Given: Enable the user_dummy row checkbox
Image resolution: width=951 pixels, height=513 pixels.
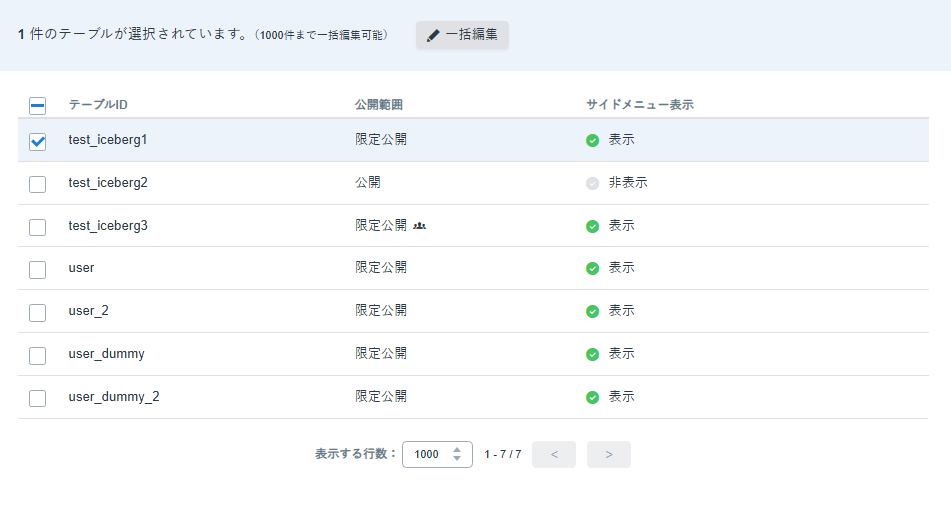Looking at the screenshot, I should (38, 356).
